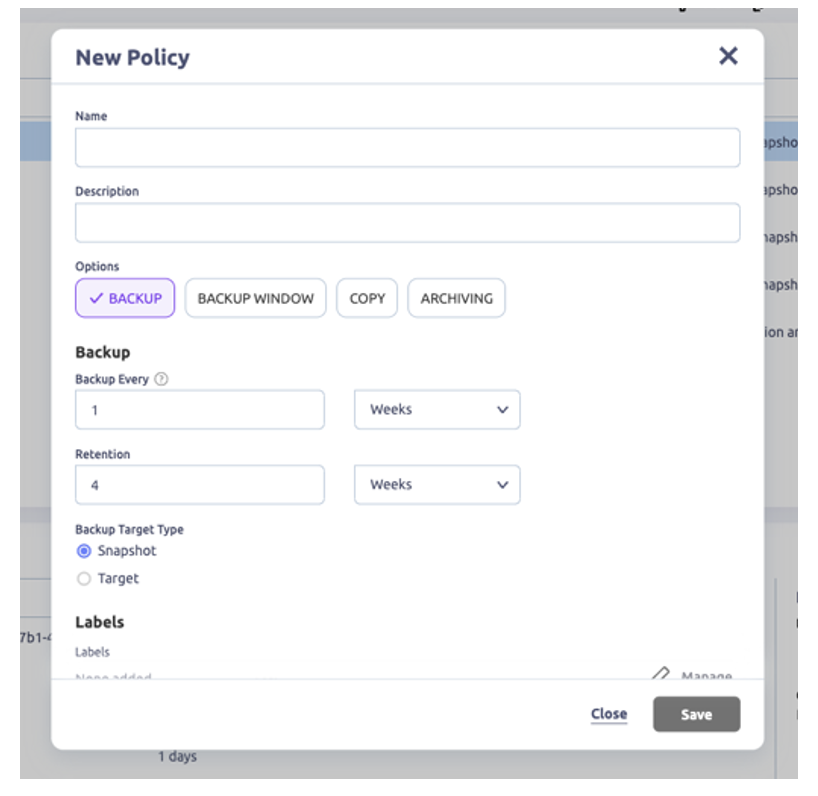Click the Backup Every number field

pos(200,410)
